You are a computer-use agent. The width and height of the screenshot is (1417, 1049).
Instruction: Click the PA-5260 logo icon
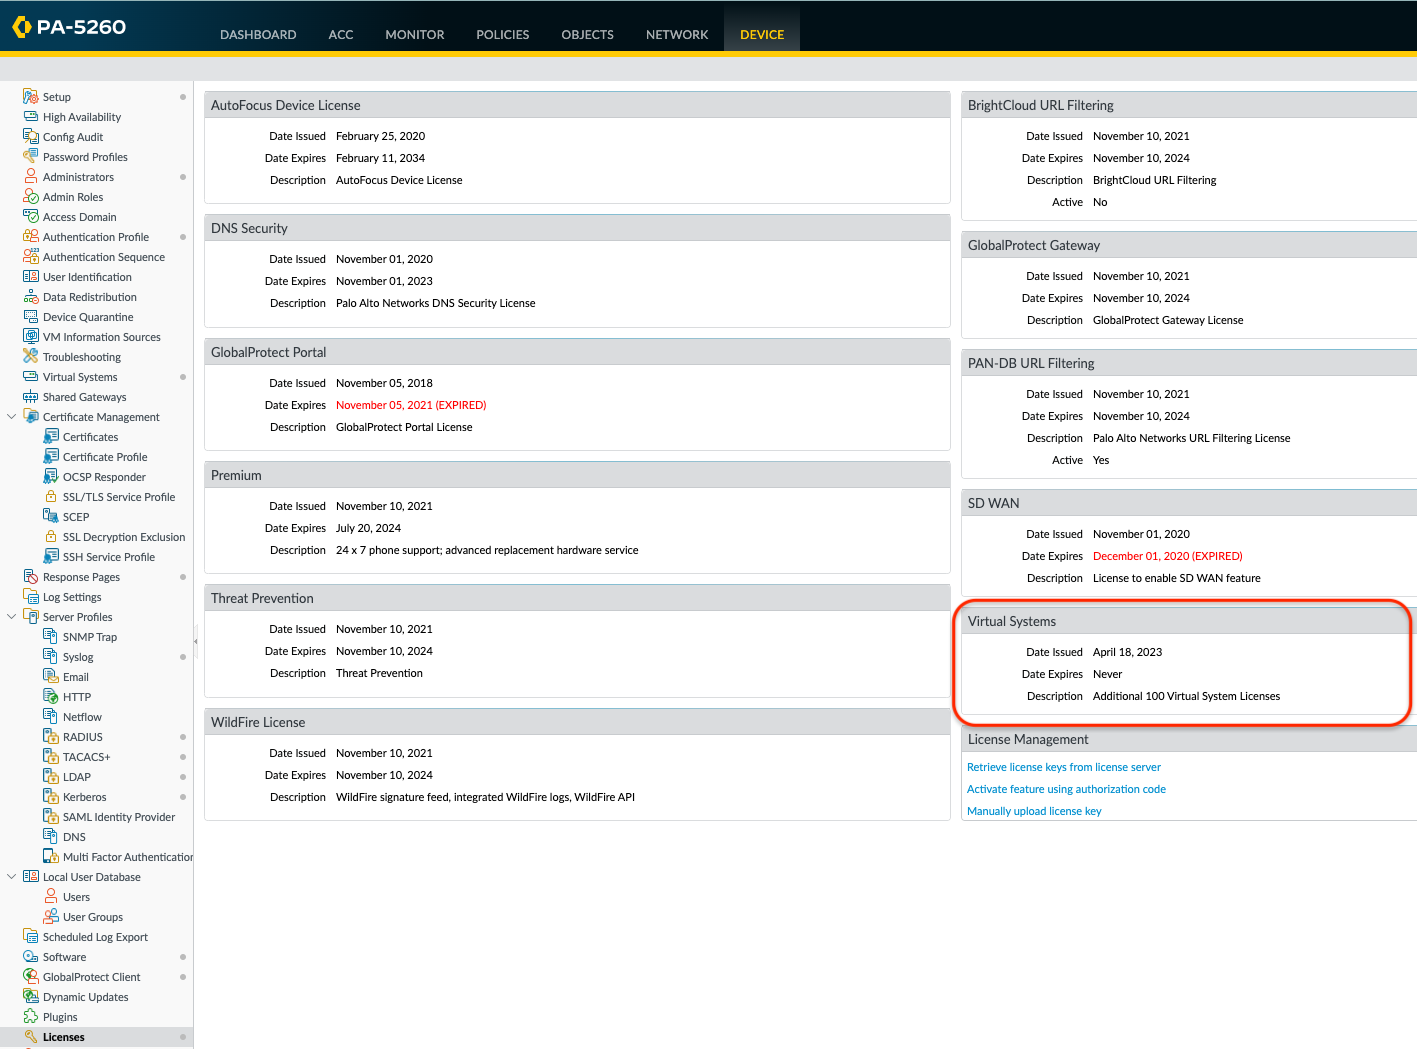coord(21,27)
